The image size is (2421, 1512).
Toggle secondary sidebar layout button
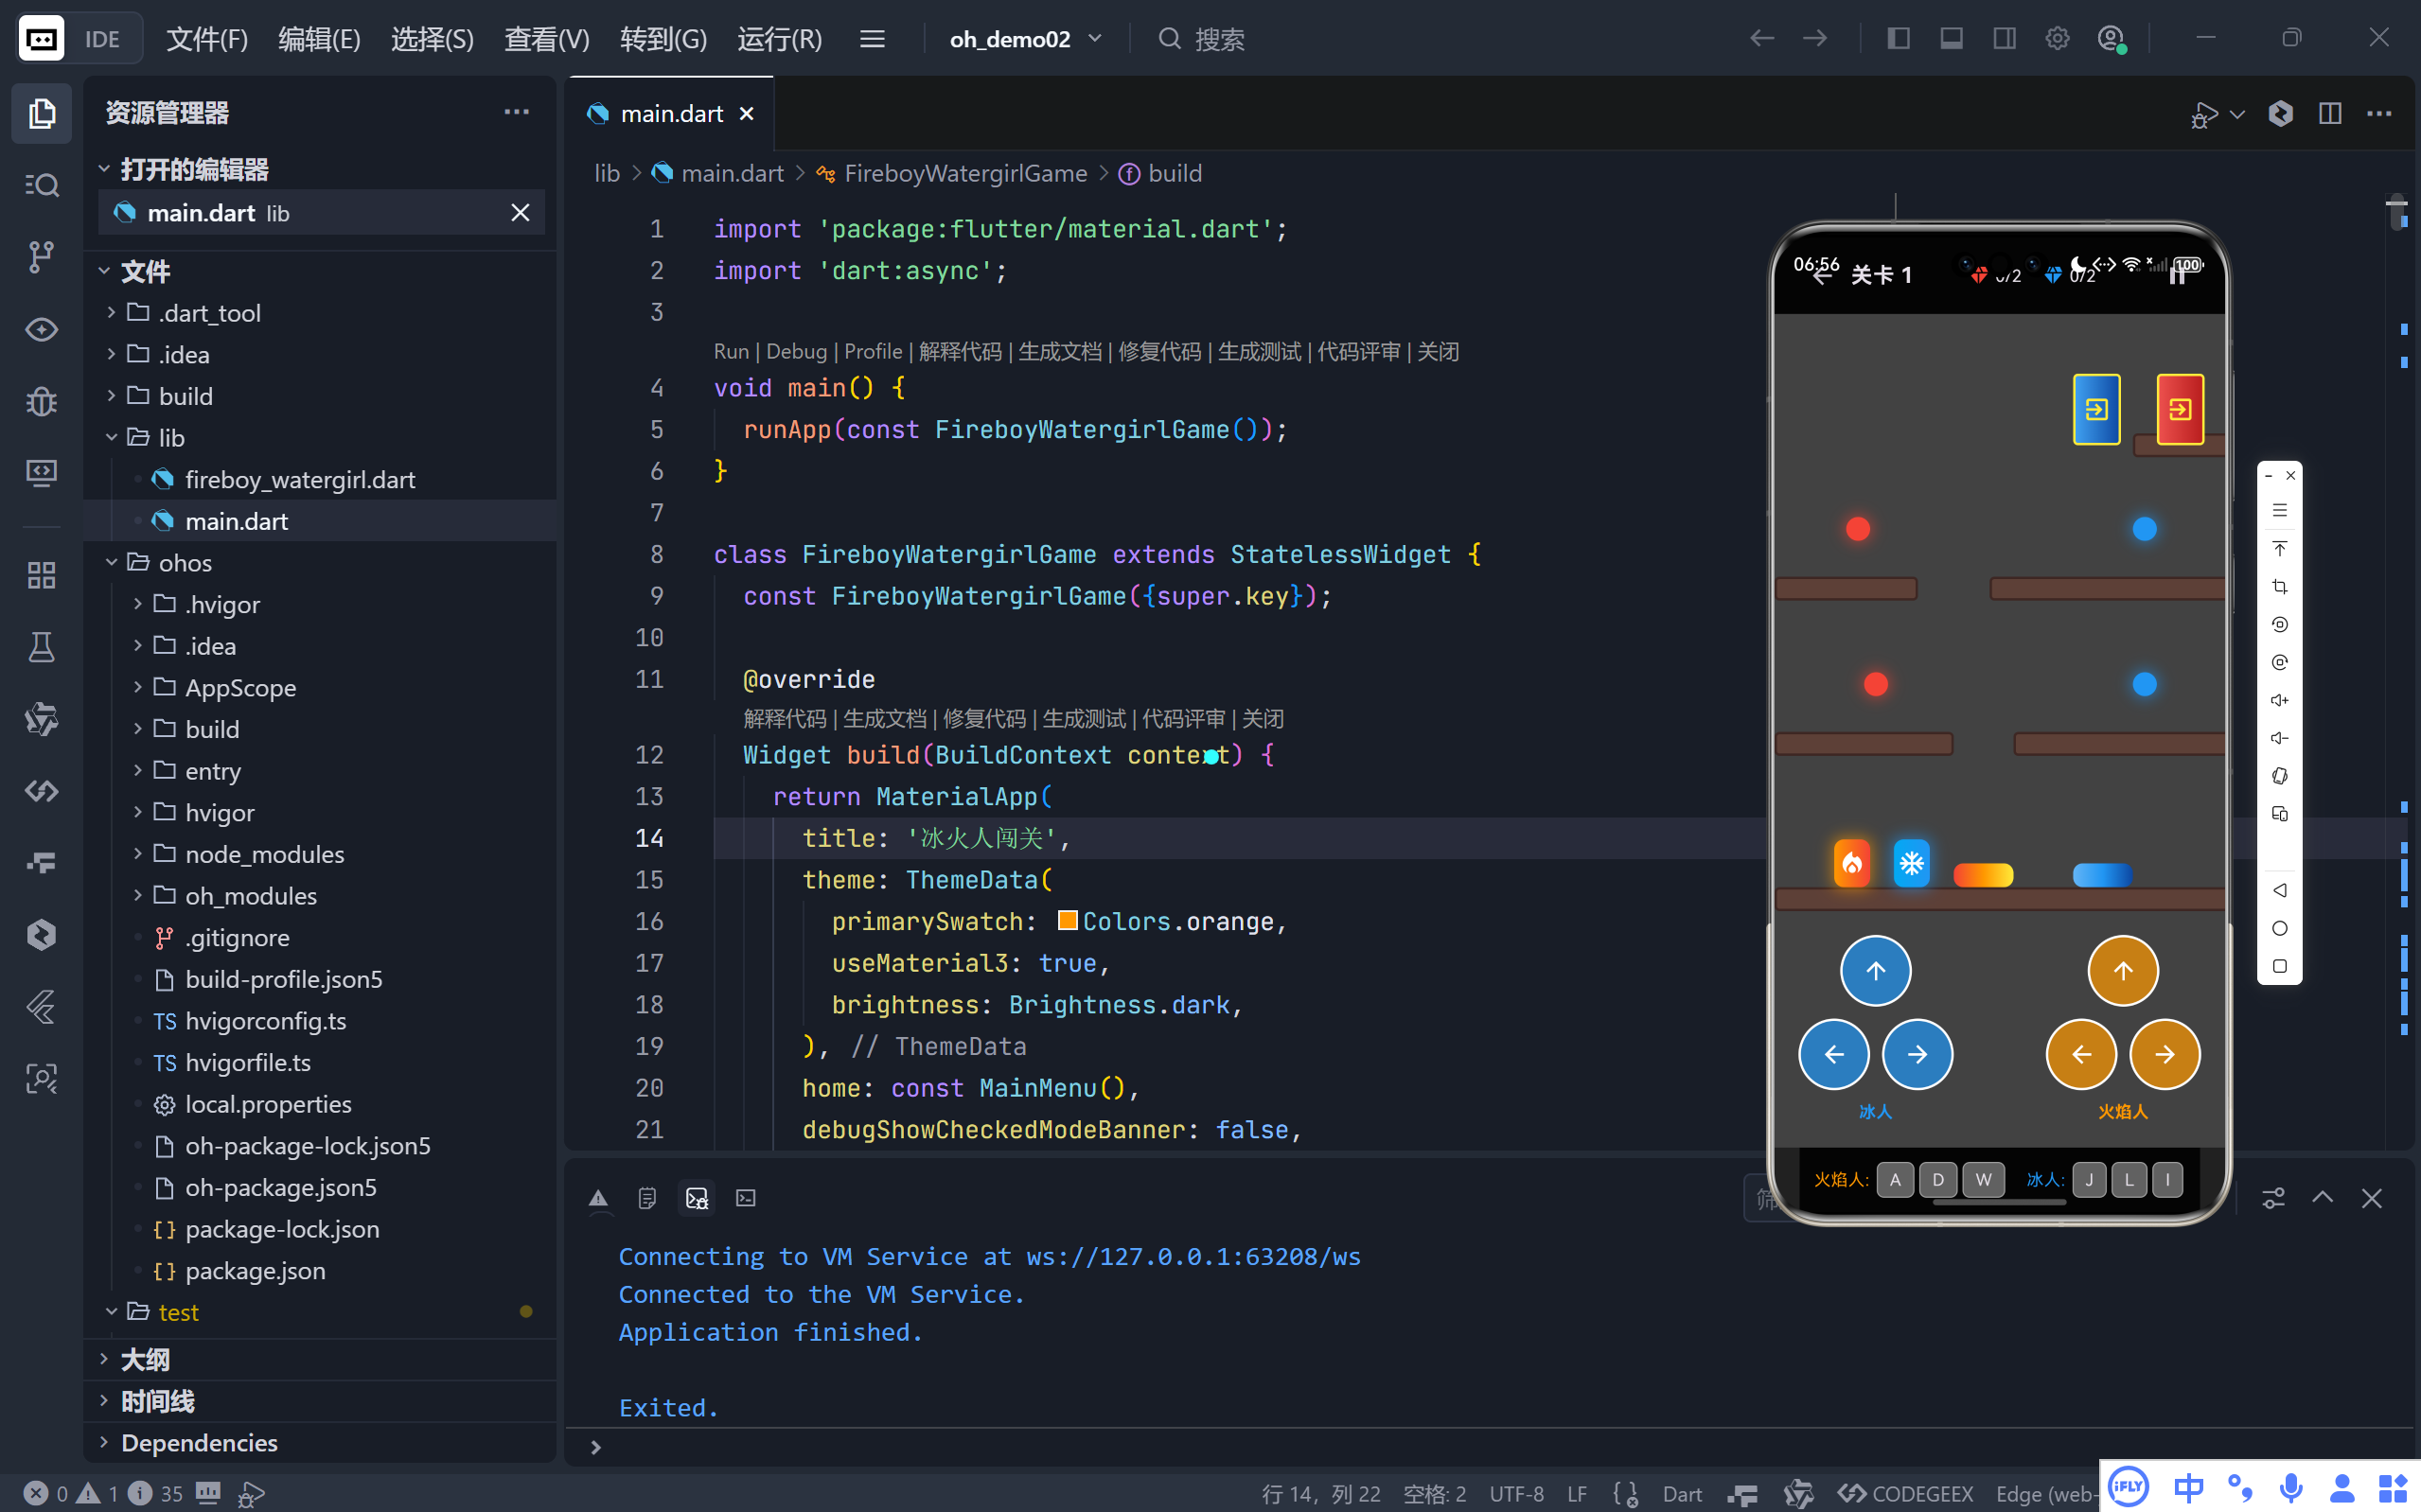[x=2004, y=39]
